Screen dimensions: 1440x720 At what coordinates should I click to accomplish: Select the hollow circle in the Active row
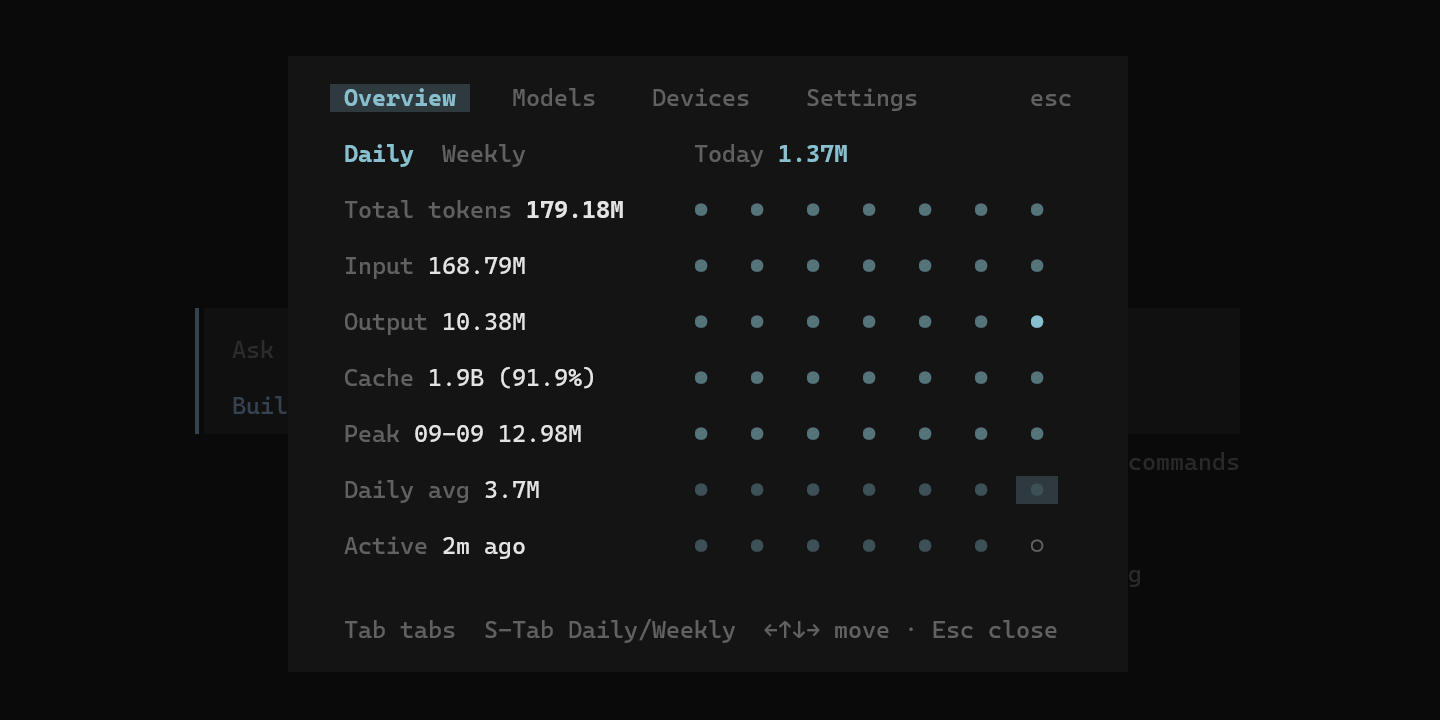[x=1037, y=546]
